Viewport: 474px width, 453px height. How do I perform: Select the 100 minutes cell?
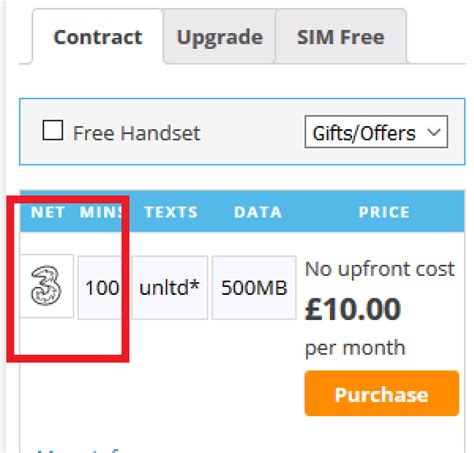(x=102, y=288)
